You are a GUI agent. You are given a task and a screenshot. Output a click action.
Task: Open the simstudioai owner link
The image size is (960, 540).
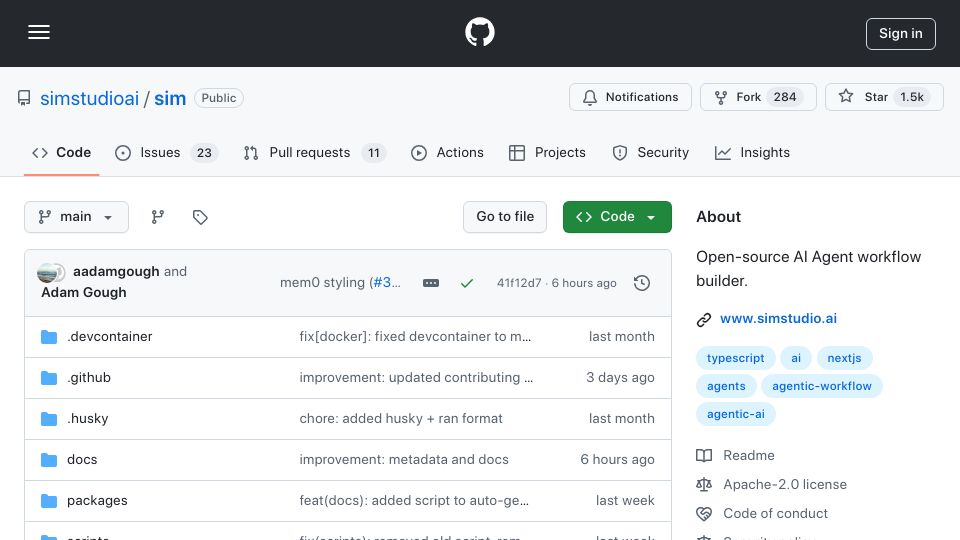89,98
